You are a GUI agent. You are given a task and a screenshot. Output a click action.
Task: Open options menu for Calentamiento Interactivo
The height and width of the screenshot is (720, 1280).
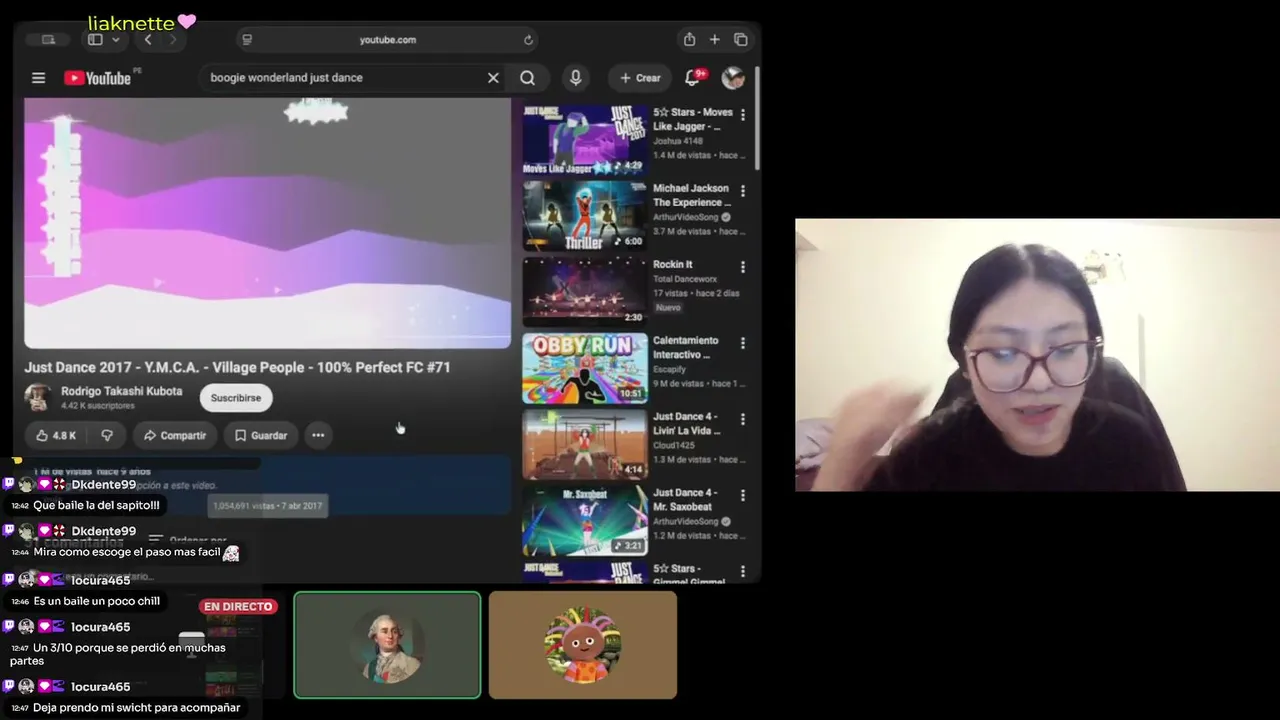742,343
